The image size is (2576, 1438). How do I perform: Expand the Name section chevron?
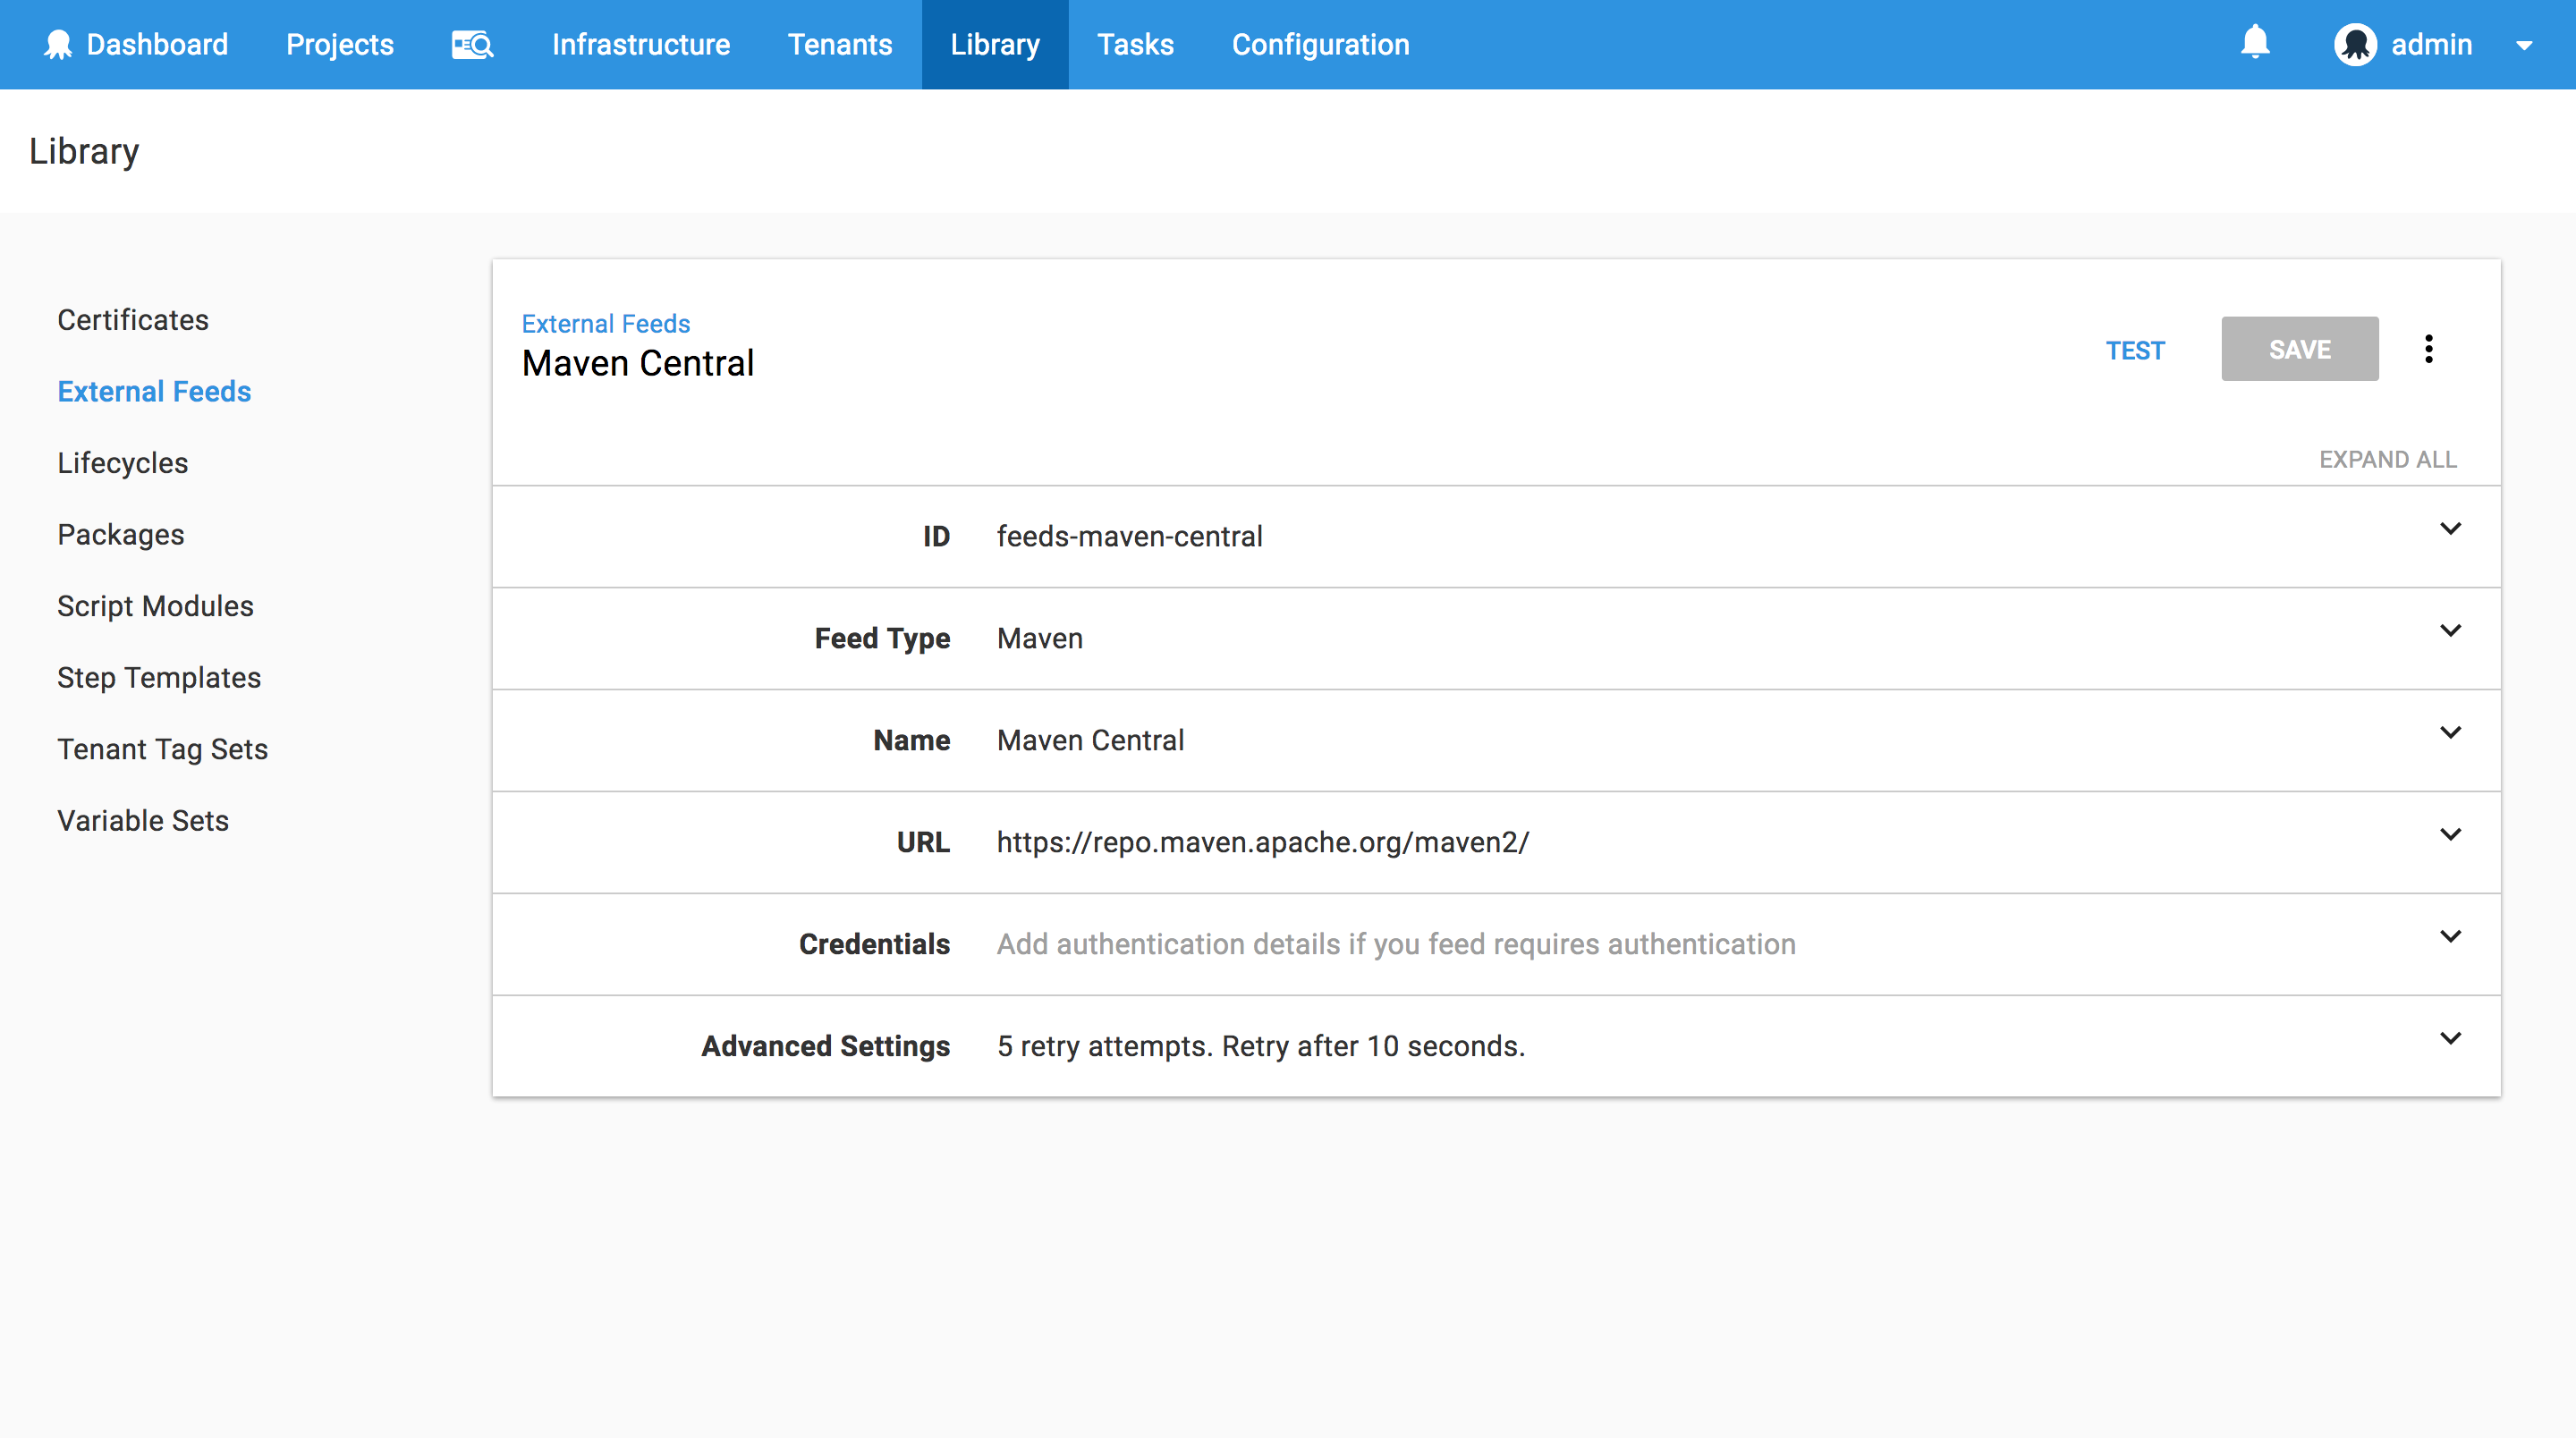[2450, 733]
